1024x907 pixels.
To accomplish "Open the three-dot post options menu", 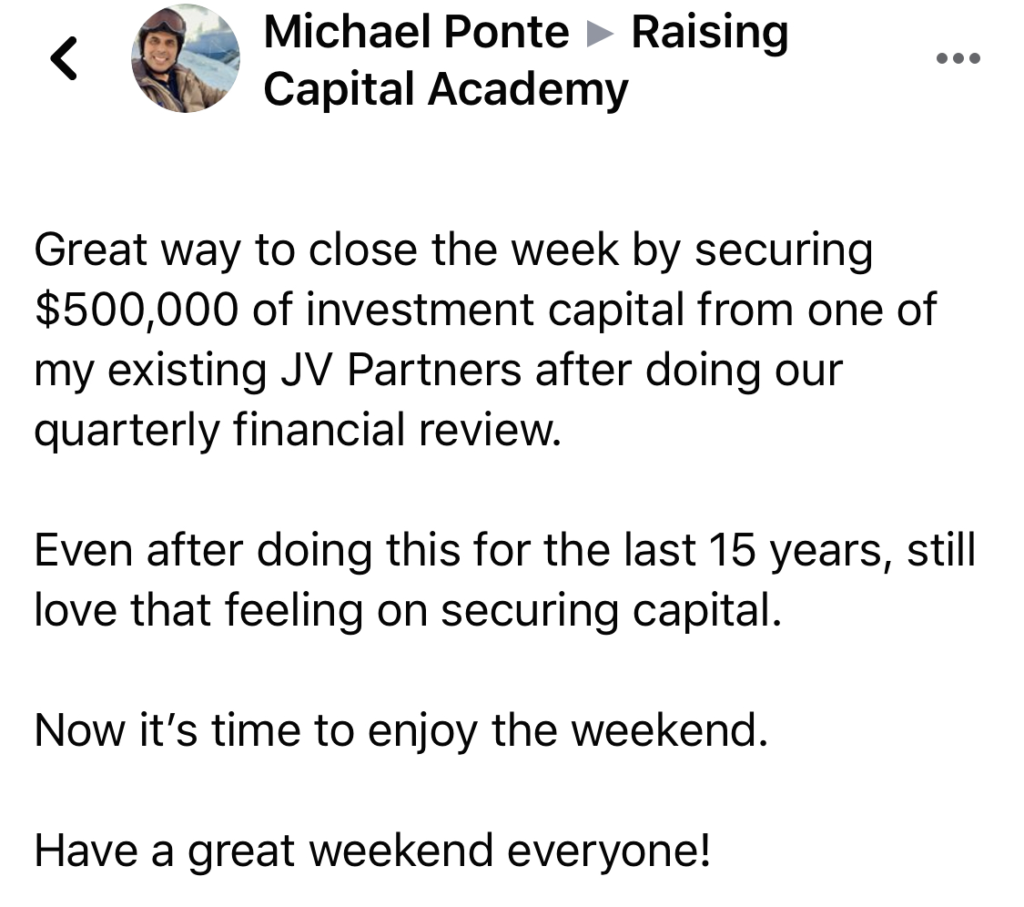I will click(958, 58).
